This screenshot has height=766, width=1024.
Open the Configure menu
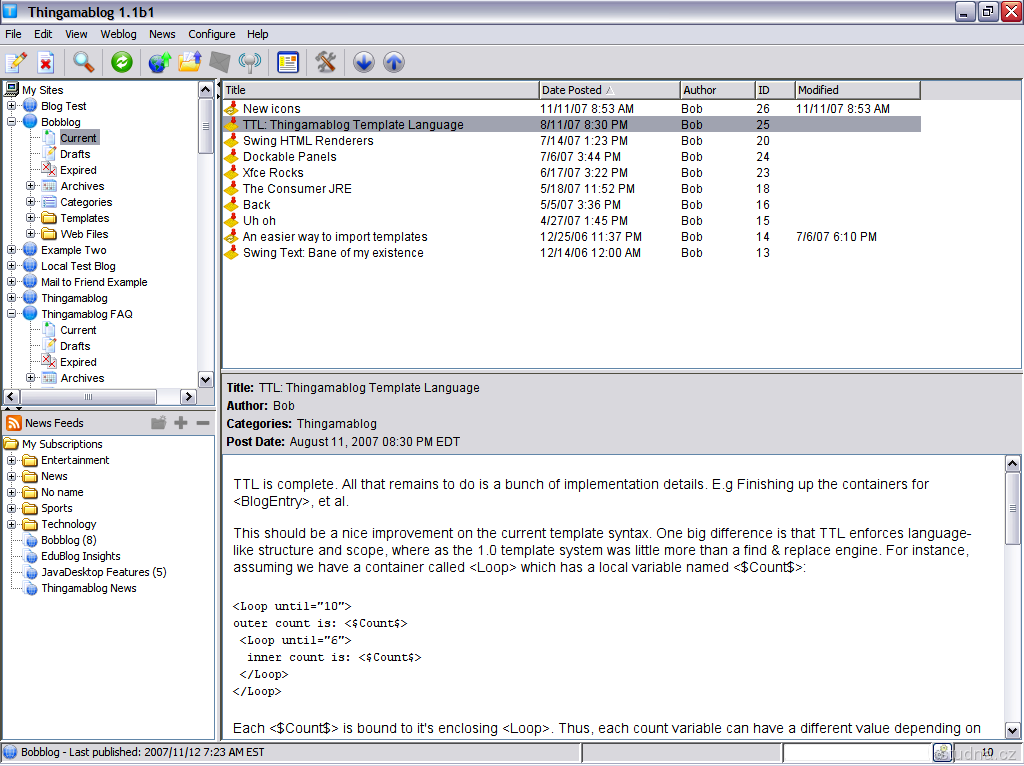point(211,34)
